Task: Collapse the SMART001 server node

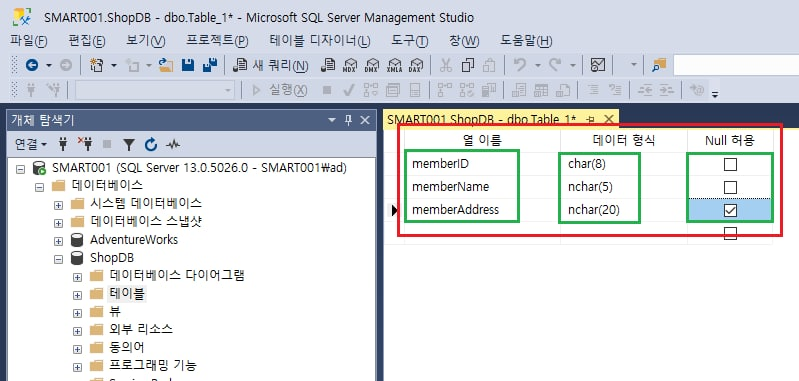Action: point(20,169)
